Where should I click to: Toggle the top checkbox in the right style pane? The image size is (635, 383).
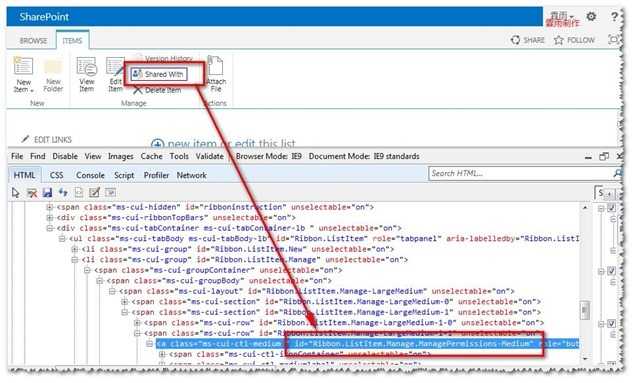point(612,208)
